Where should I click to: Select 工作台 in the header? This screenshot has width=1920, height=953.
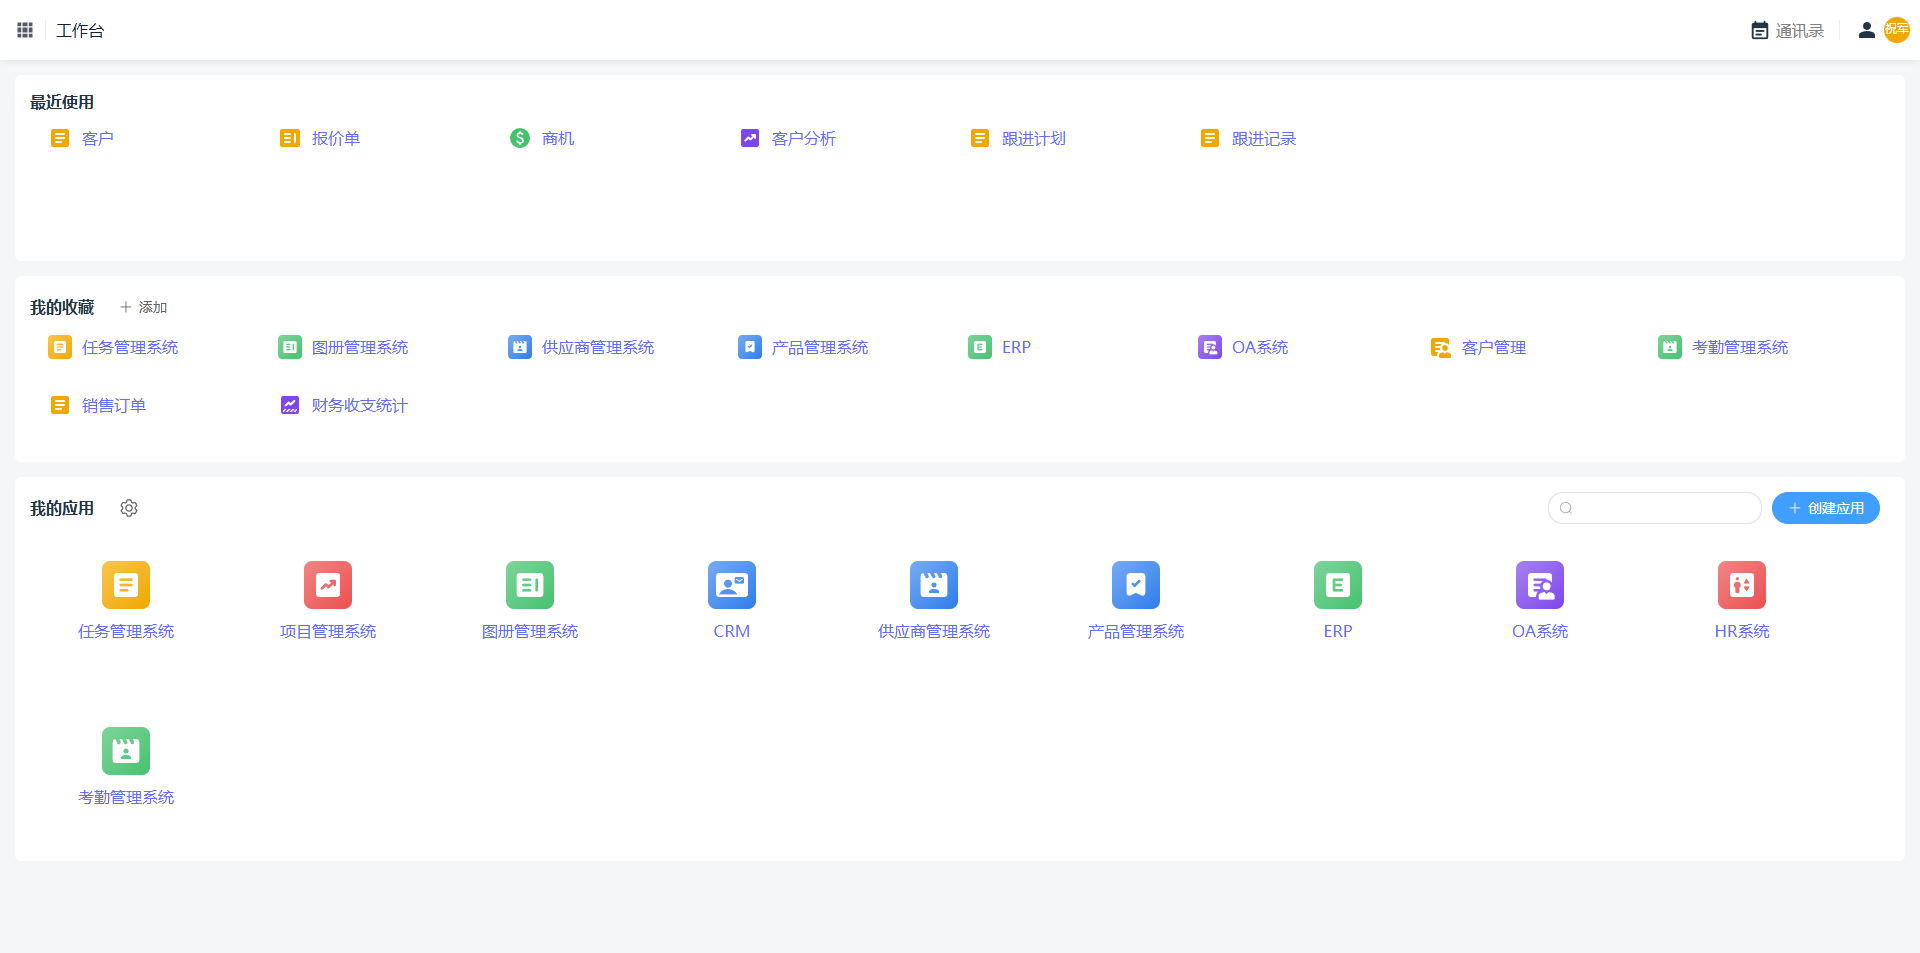pyautogui.click(x=80, y=31)
